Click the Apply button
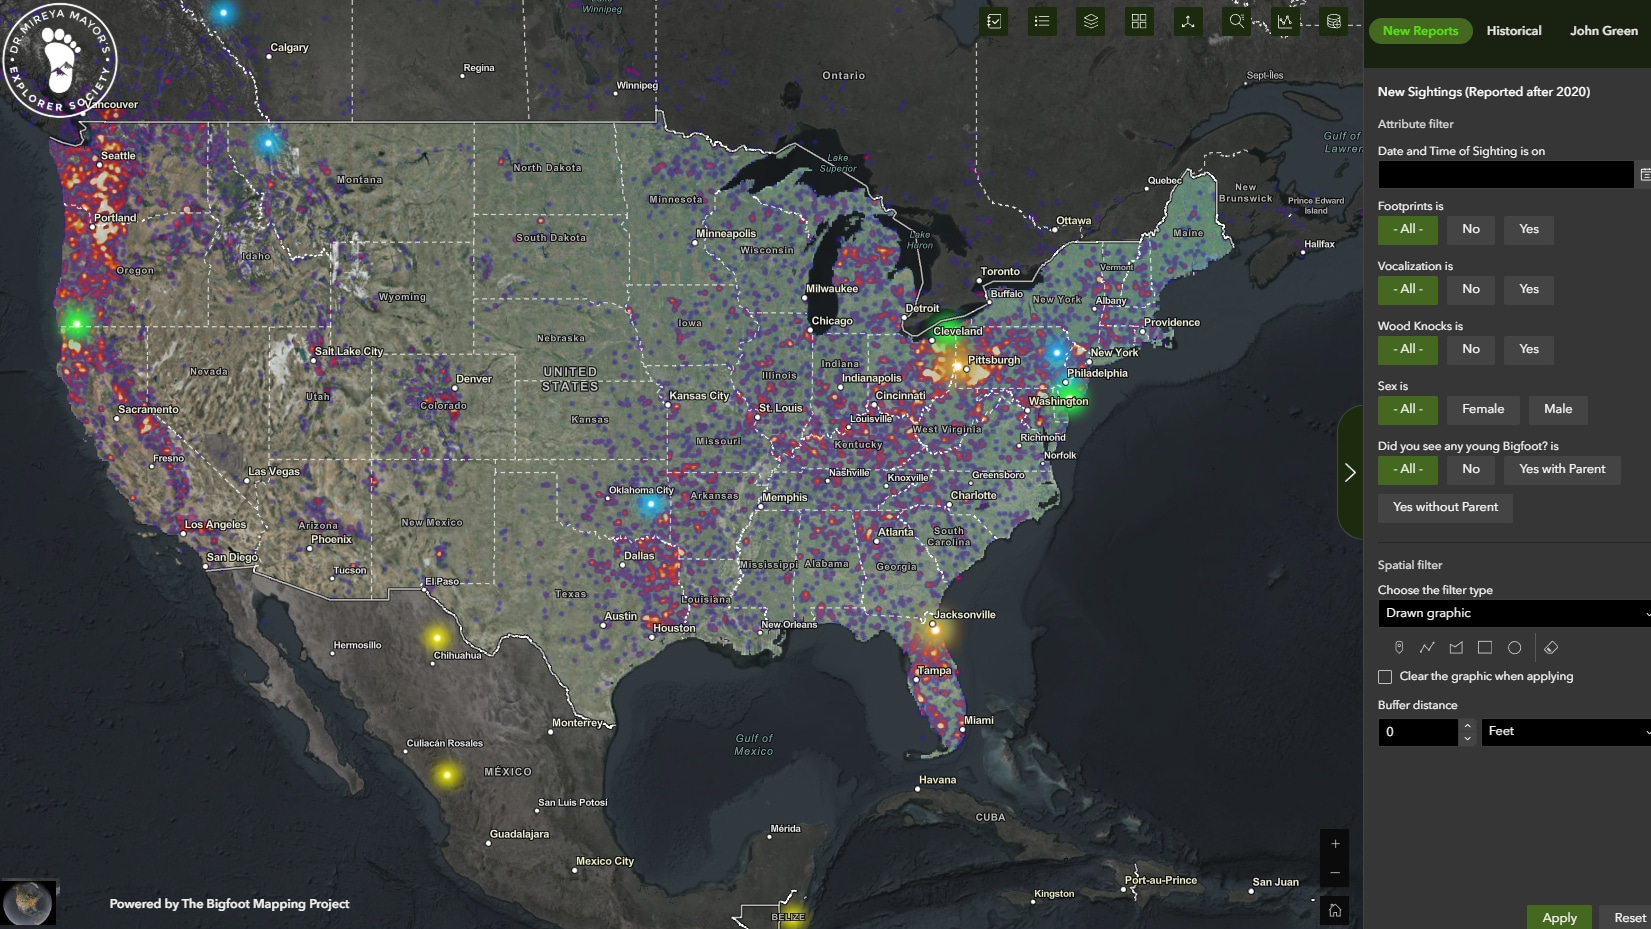 click(1559, 917)
